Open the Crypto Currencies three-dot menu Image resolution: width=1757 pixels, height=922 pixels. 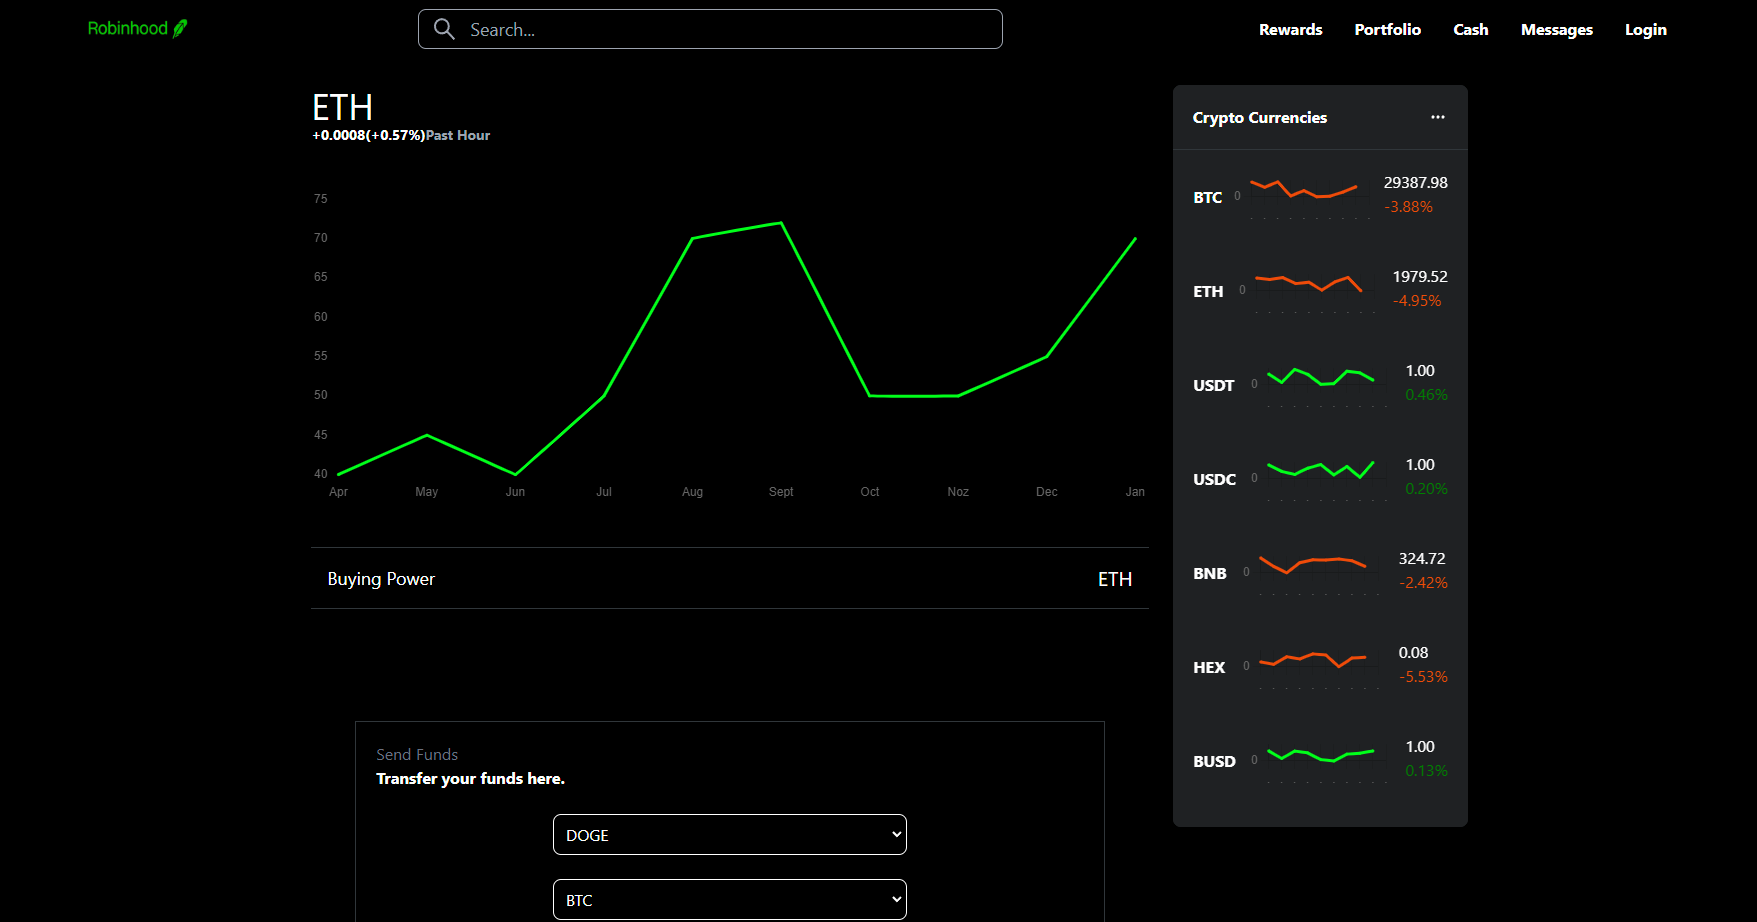coord(1438,117)
